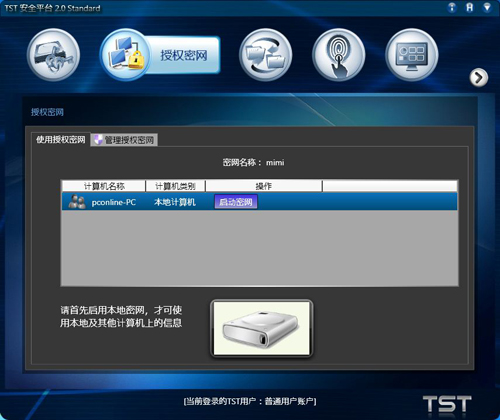The image size is (500, 420).
Task: Click the disk drive thumbnail image
Action: 262,328
